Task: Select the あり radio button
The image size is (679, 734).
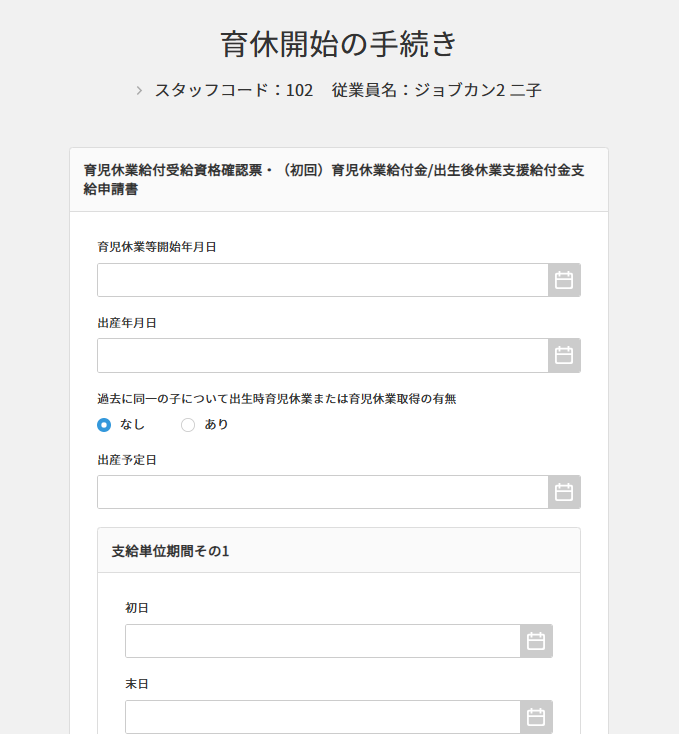Action: click(x=188, y=424)
